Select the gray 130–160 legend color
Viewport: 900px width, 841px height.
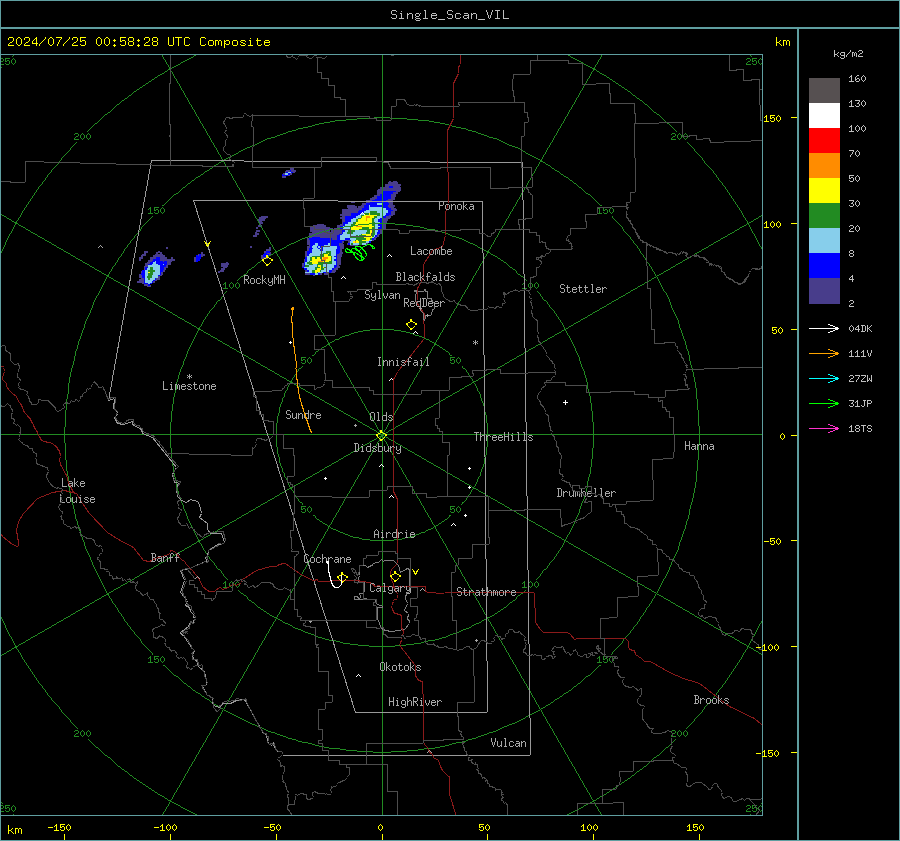click(824, 91)
